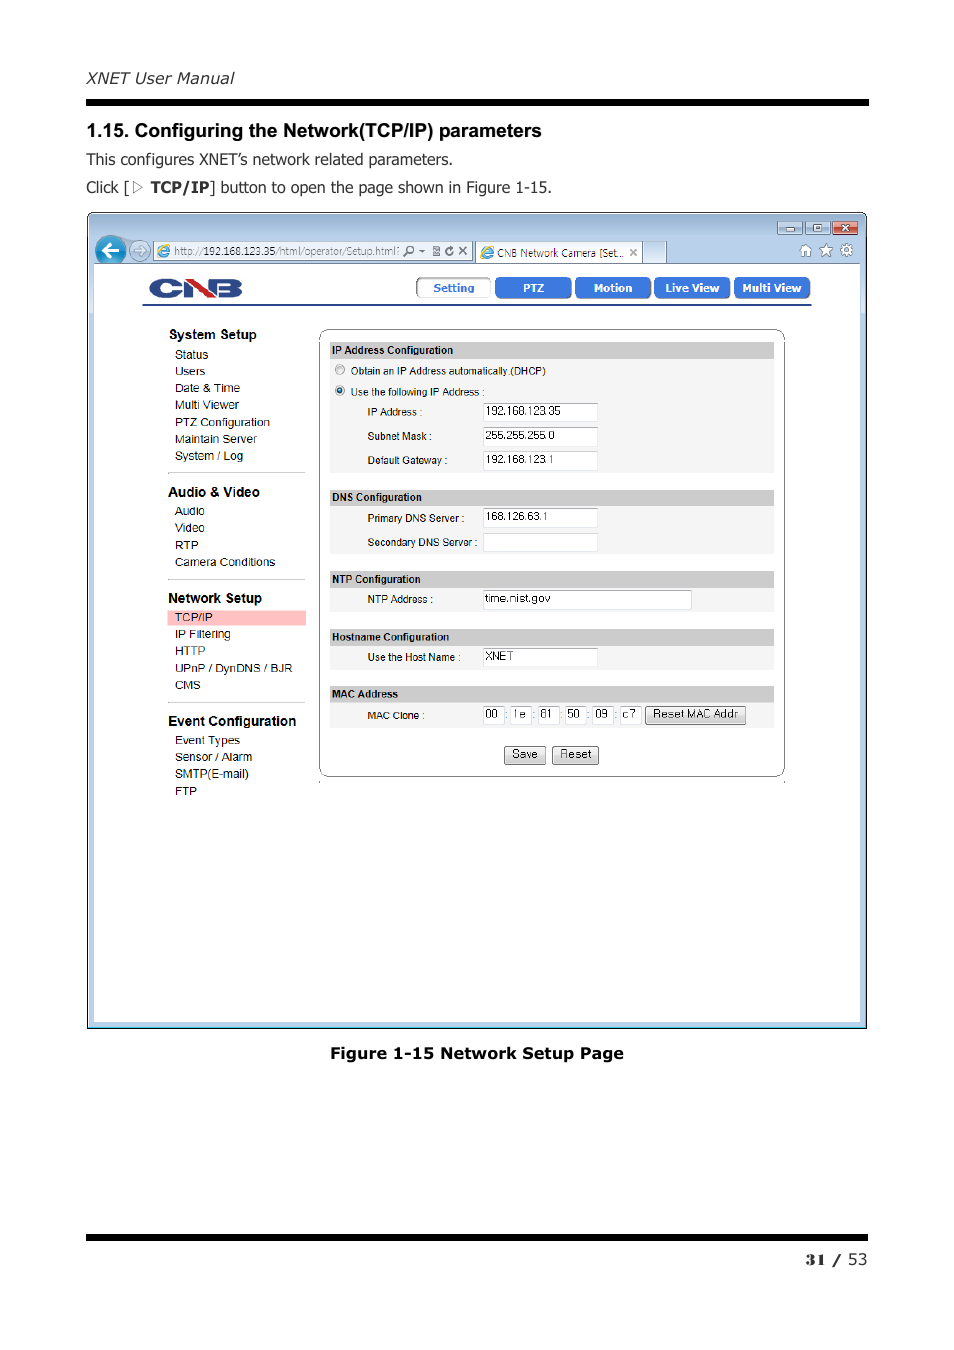Open Audio settings link

pos(190,511)
